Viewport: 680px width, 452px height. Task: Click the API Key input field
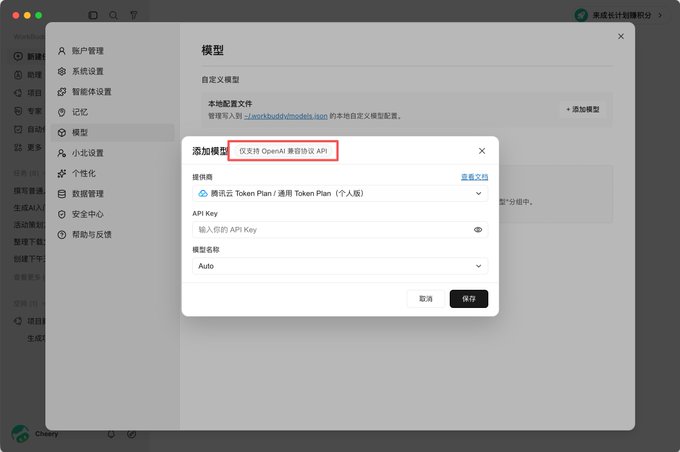point(340,230)
